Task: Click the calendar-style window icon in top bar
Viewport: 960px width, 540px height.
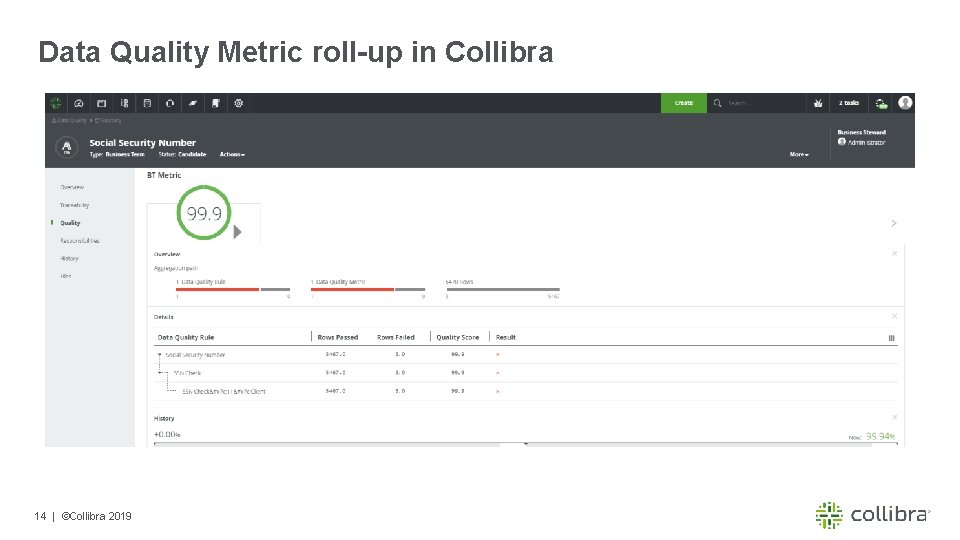Action: tap(102, 103)
